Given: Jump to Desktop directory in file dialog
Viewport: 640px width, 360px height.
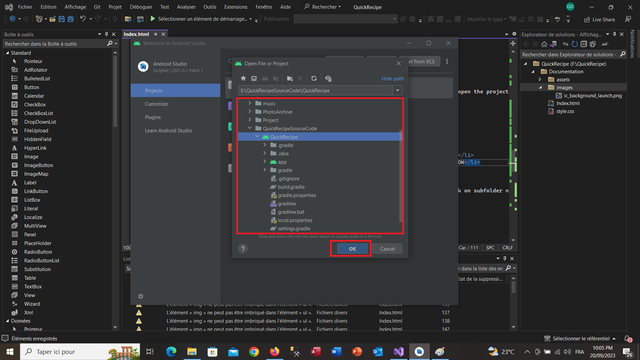Looking at the screenshot, I should pyautogui.click(x=254, y=78).
